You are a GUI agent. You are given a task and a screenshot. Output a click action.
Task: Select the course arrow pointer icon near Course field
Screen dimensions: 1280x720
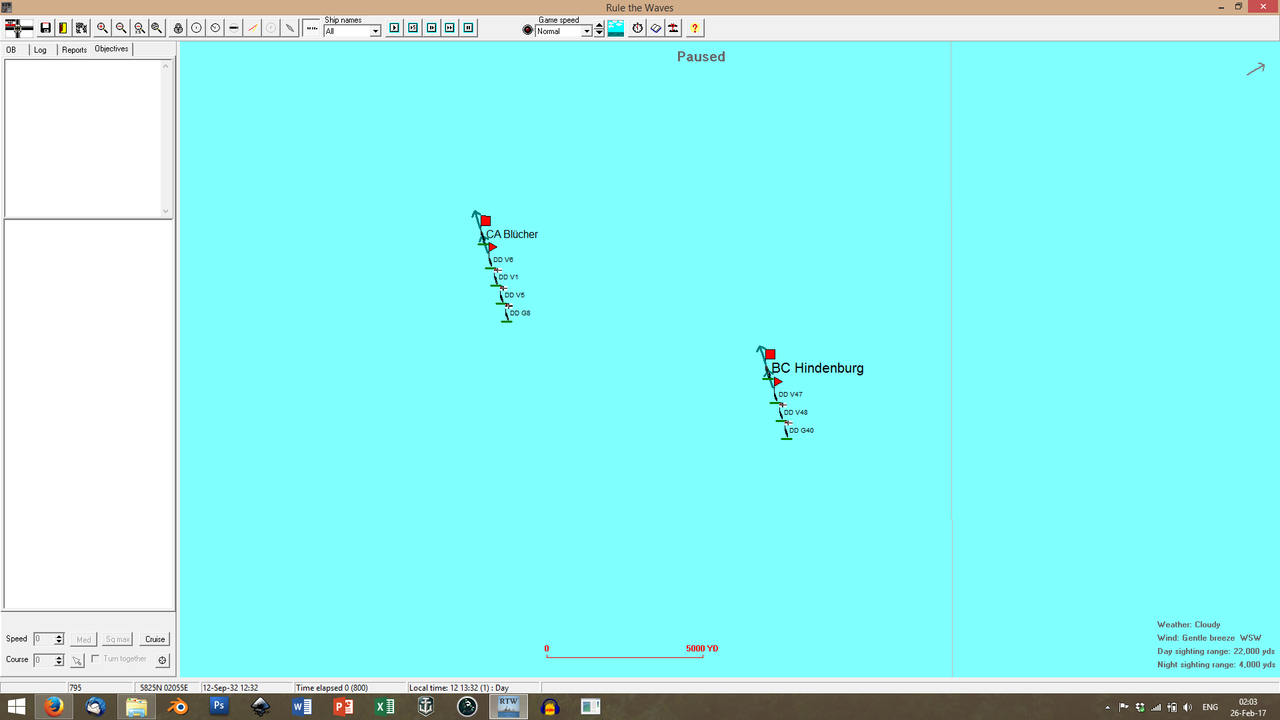pyautogui.click(x=76, y=660)
